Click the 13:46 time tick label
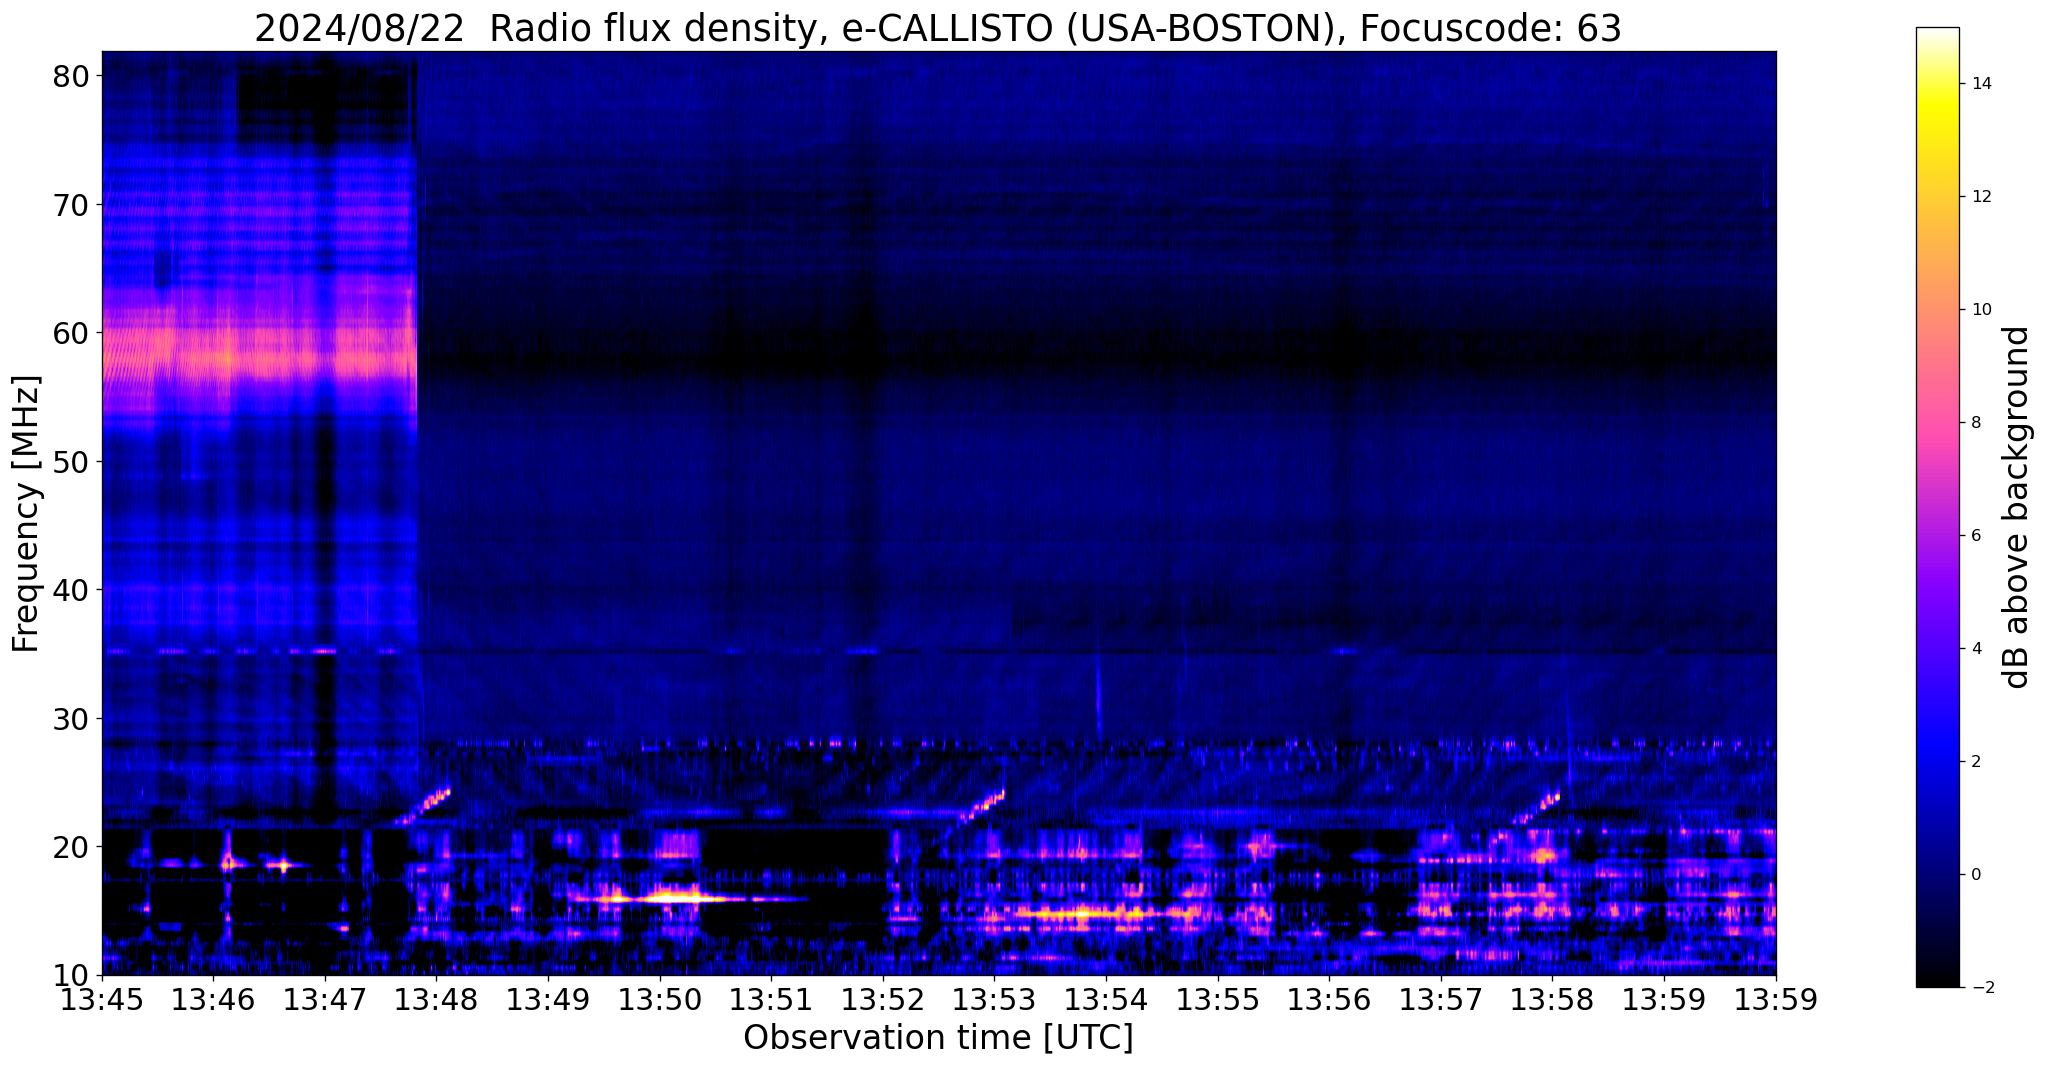 [213, 1000]
